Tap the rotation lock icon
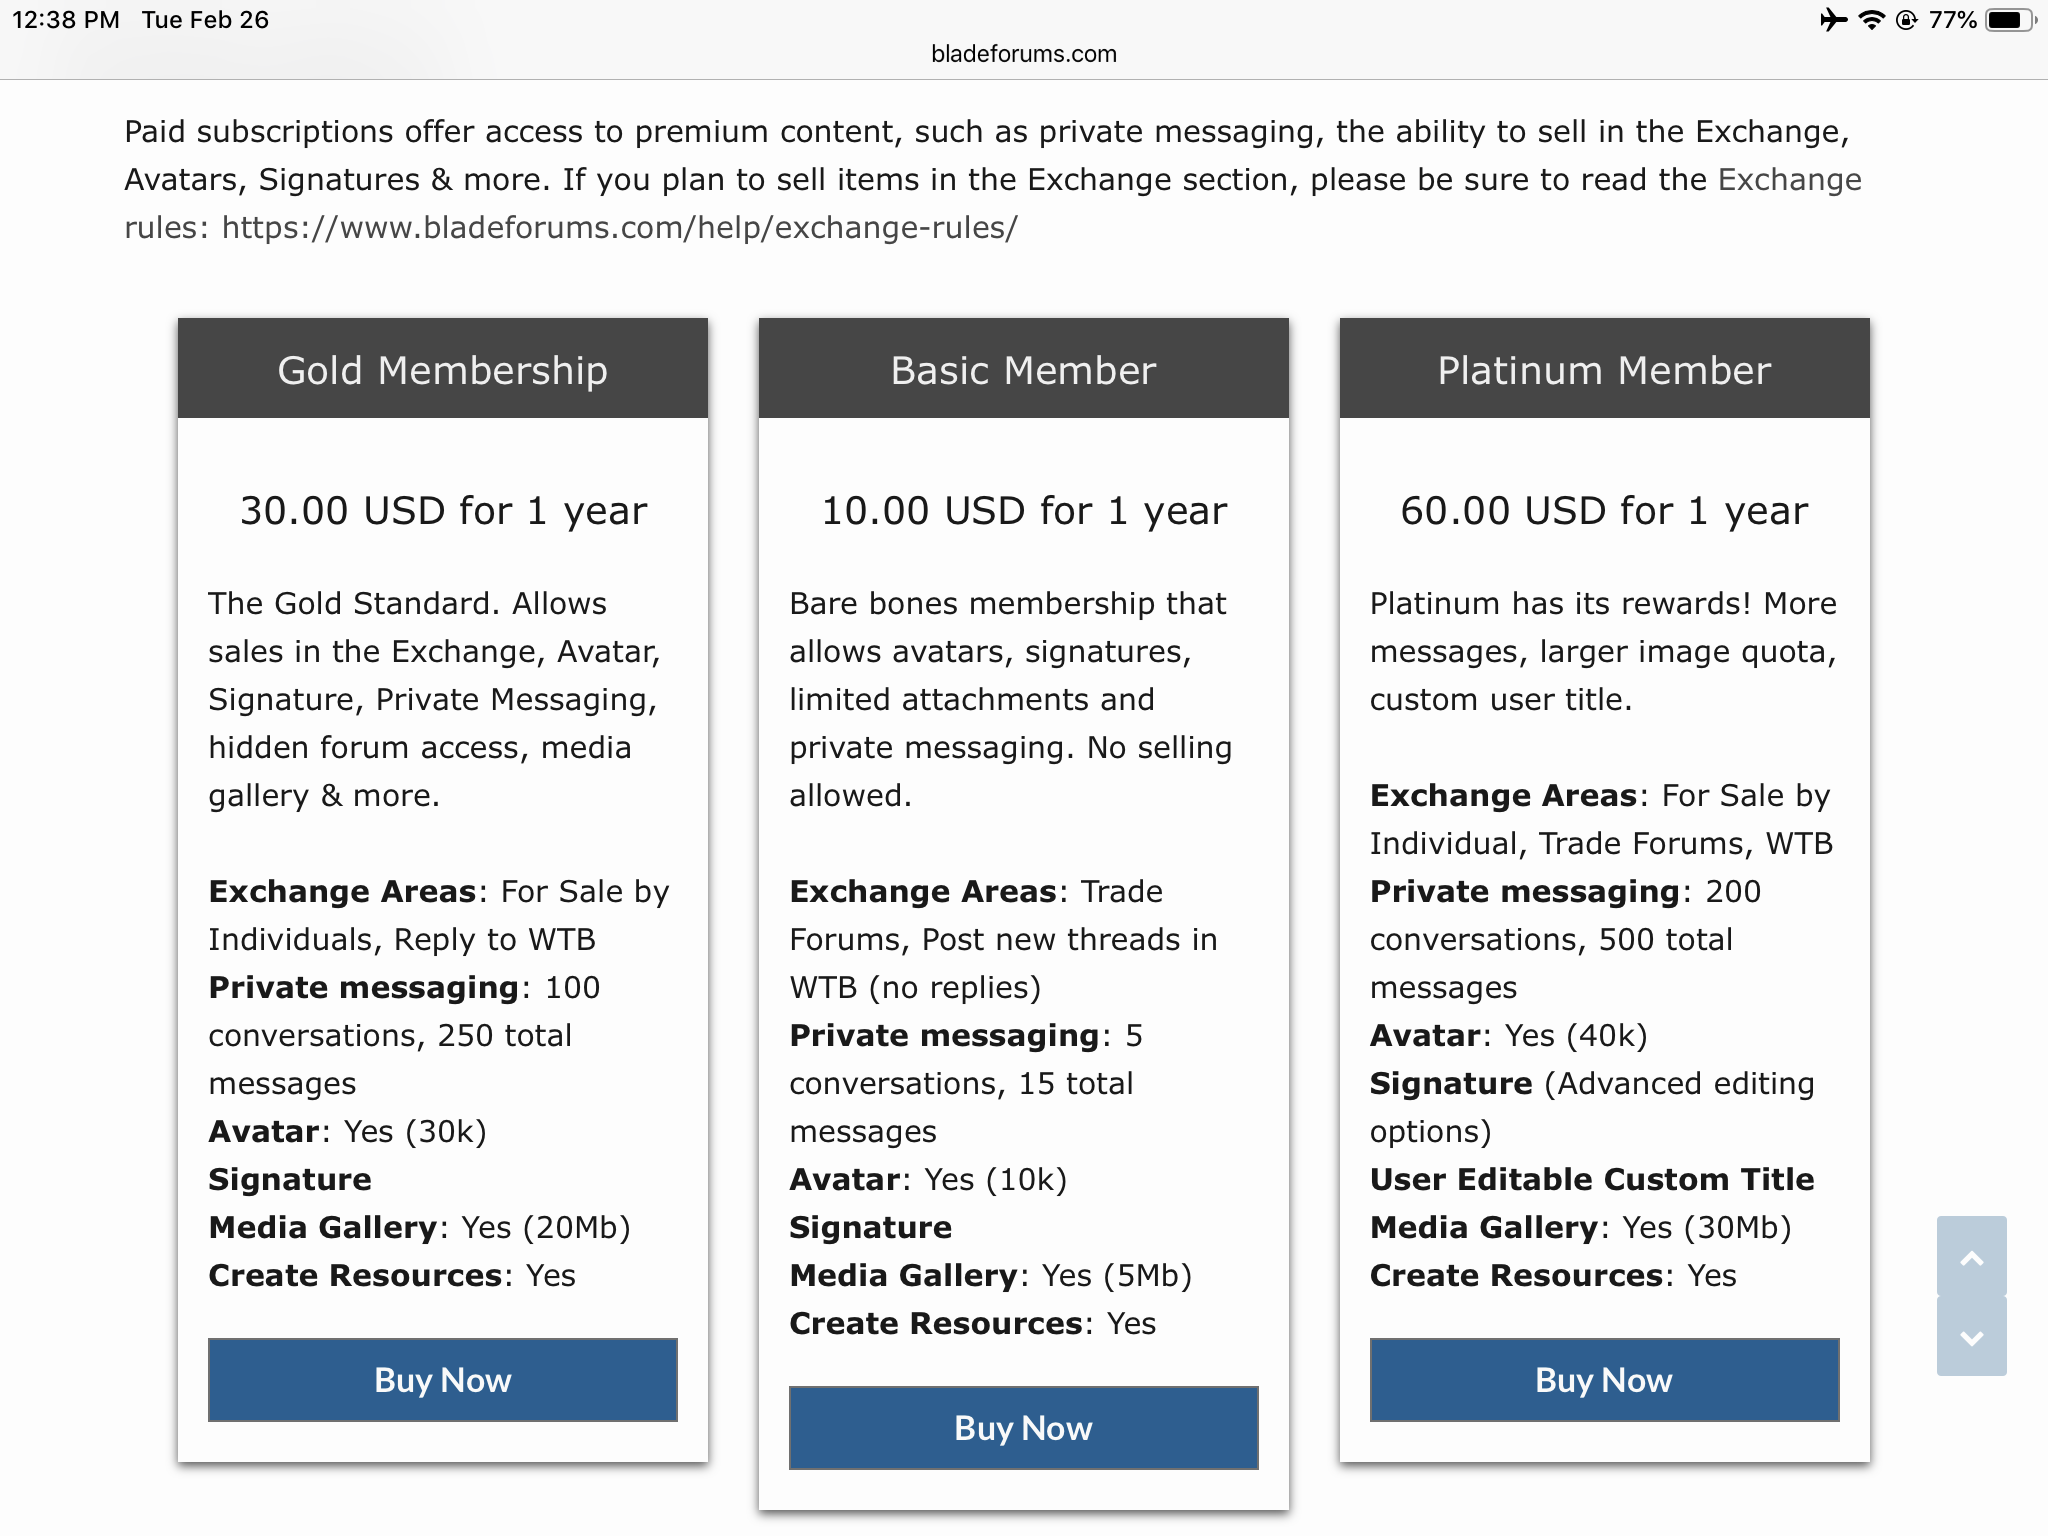2048x1536 pixels. [x=1907, y=20]
